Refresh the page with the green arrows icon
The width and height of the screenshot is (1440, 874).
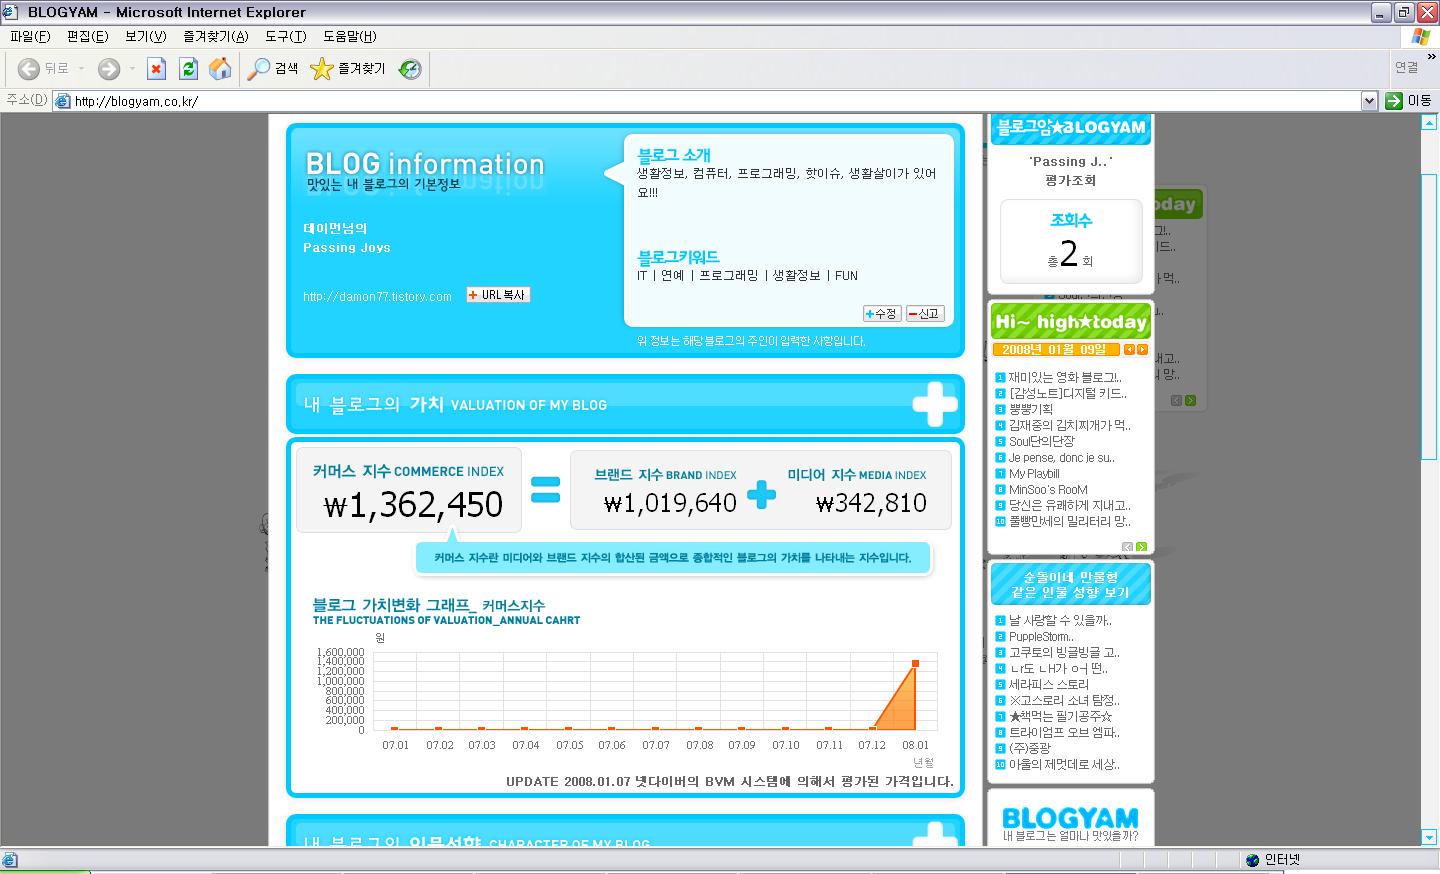[188, 68]
